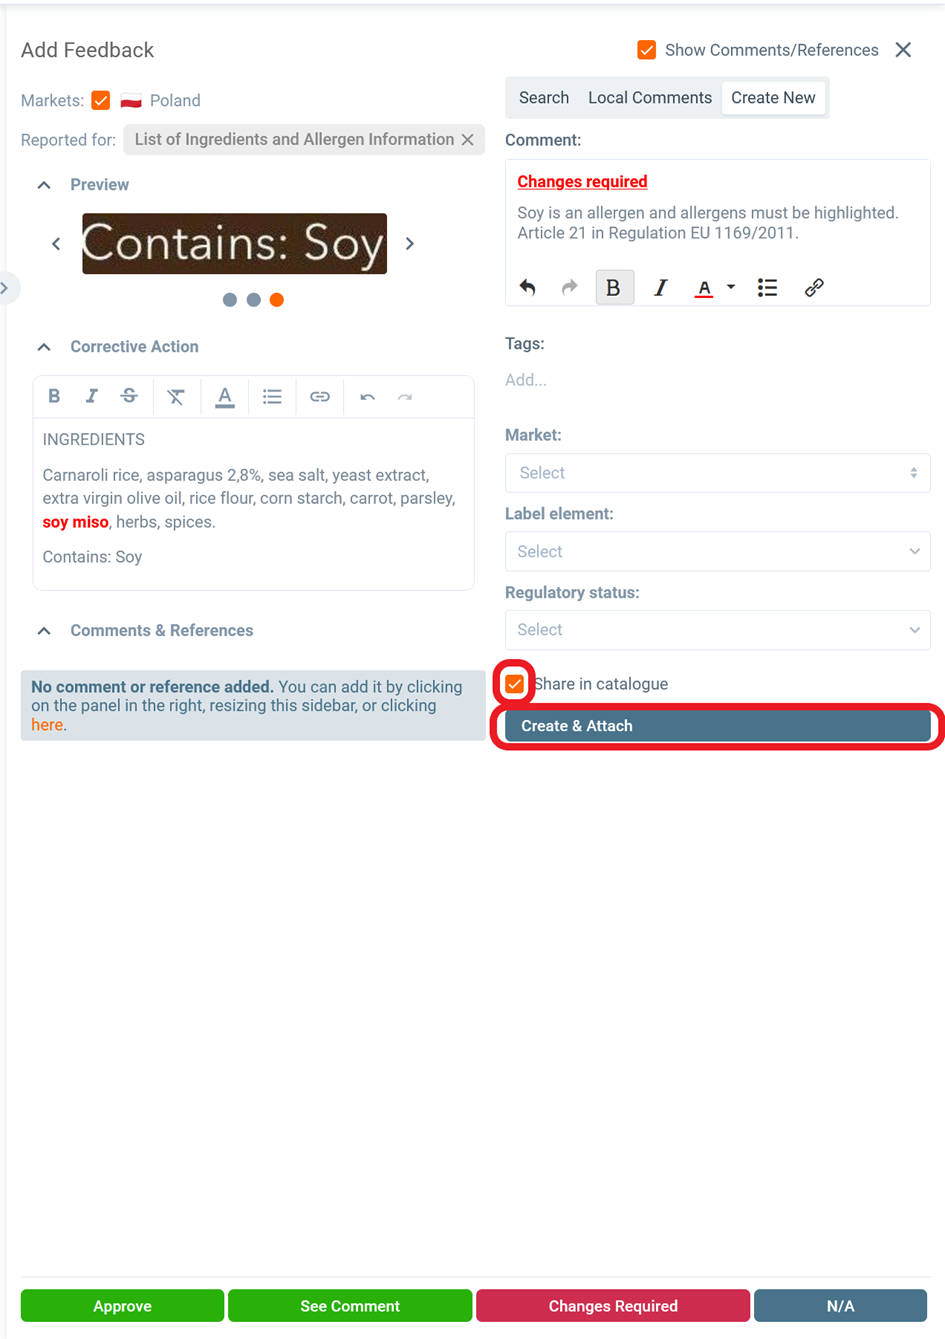Open the Label element dropdown
945x1339 pixels.
click(717, 552)
